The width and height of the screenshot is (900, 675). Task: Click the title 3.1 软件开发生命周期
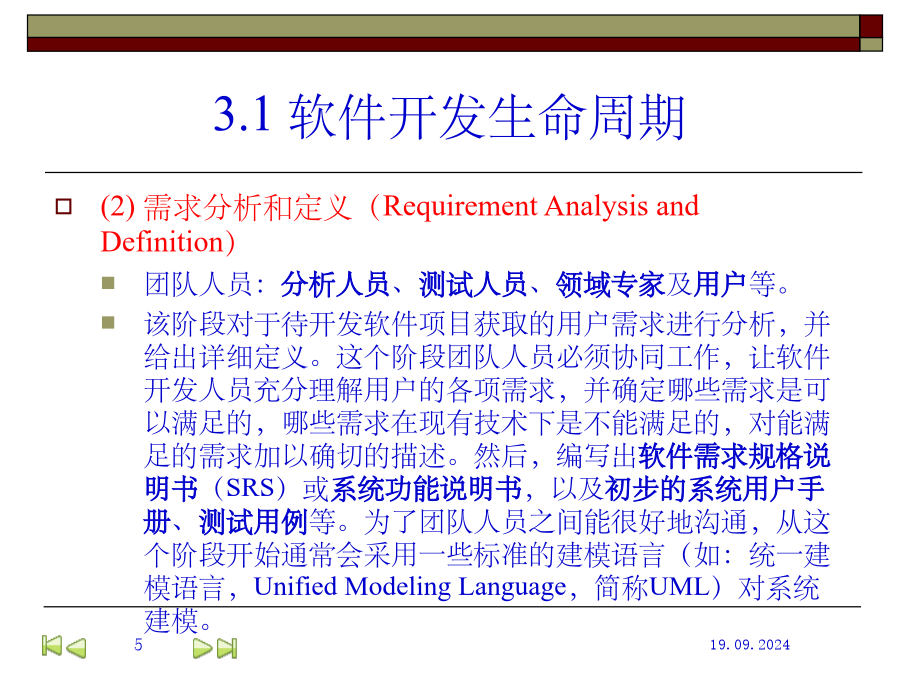click(x=449, y=117)
